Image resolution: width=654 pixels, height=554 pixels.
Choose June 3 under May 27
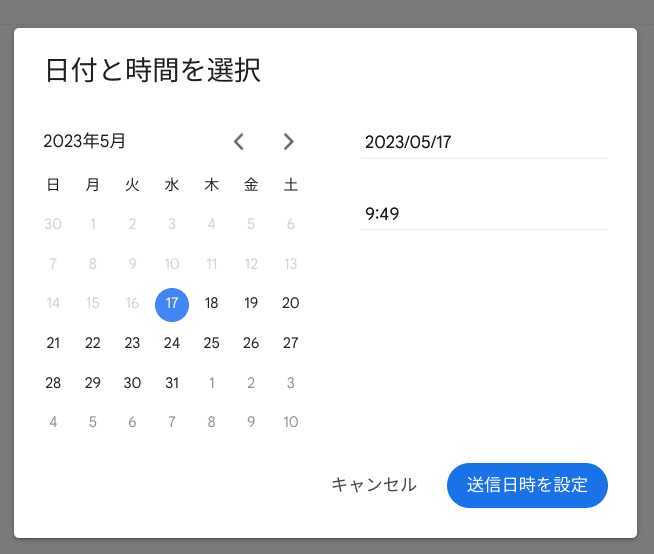coord(291,383)
